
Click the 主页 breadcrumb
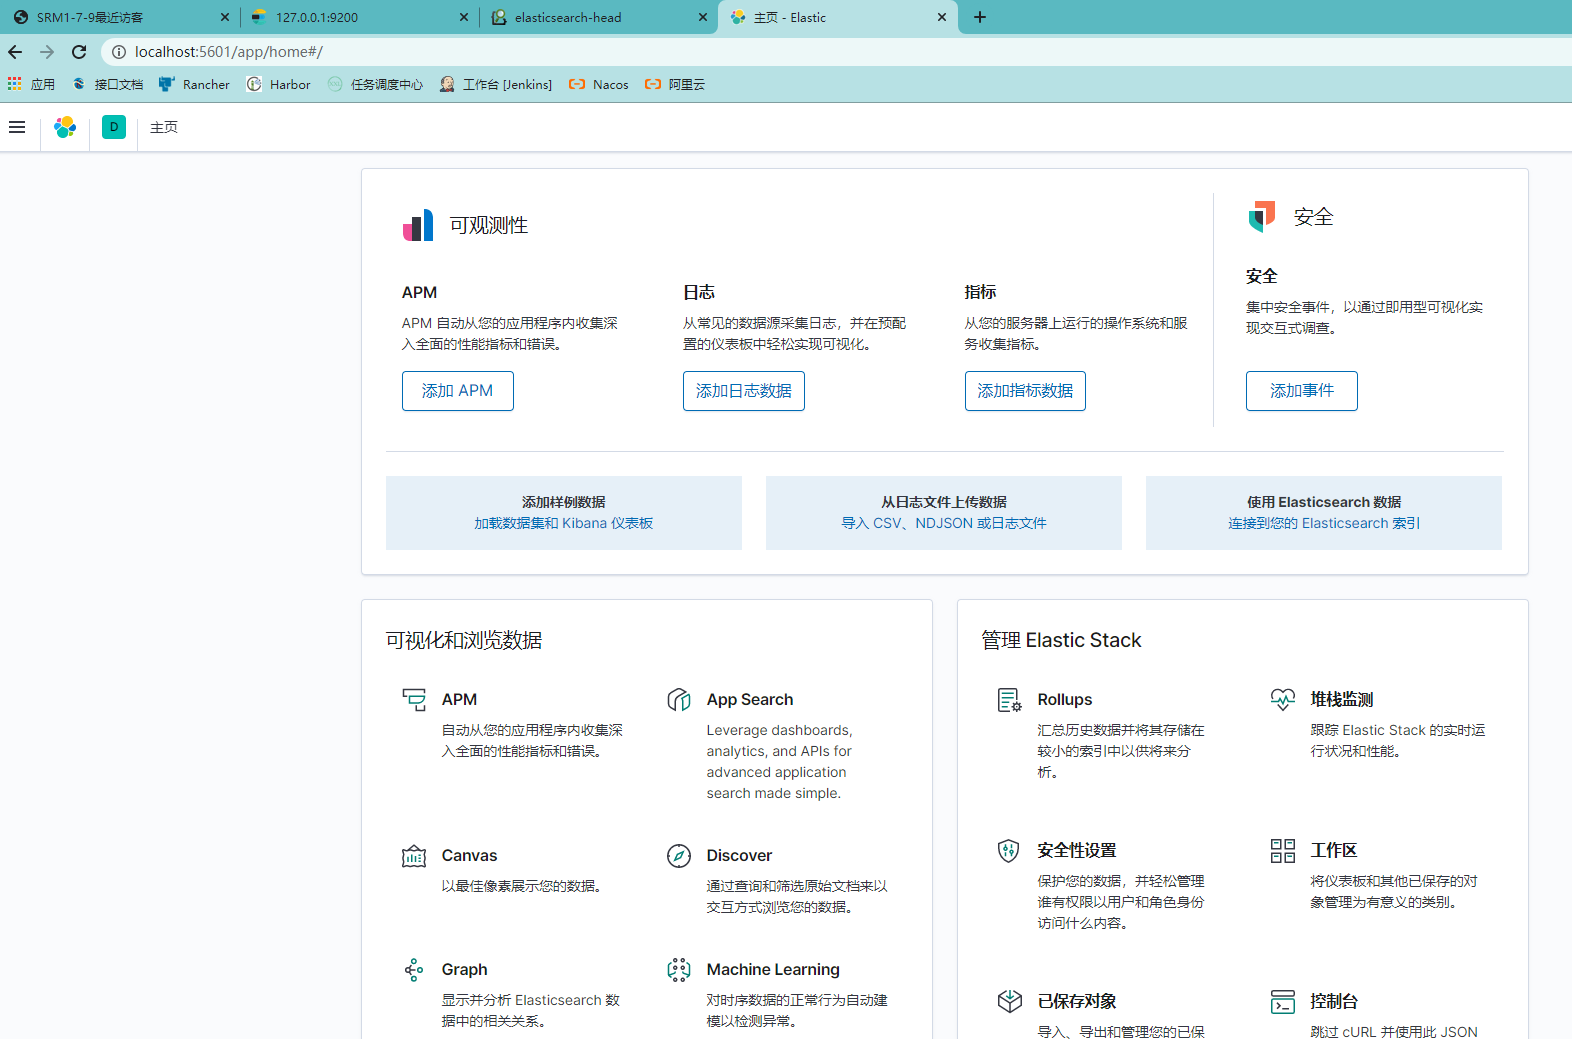point(164,127)
